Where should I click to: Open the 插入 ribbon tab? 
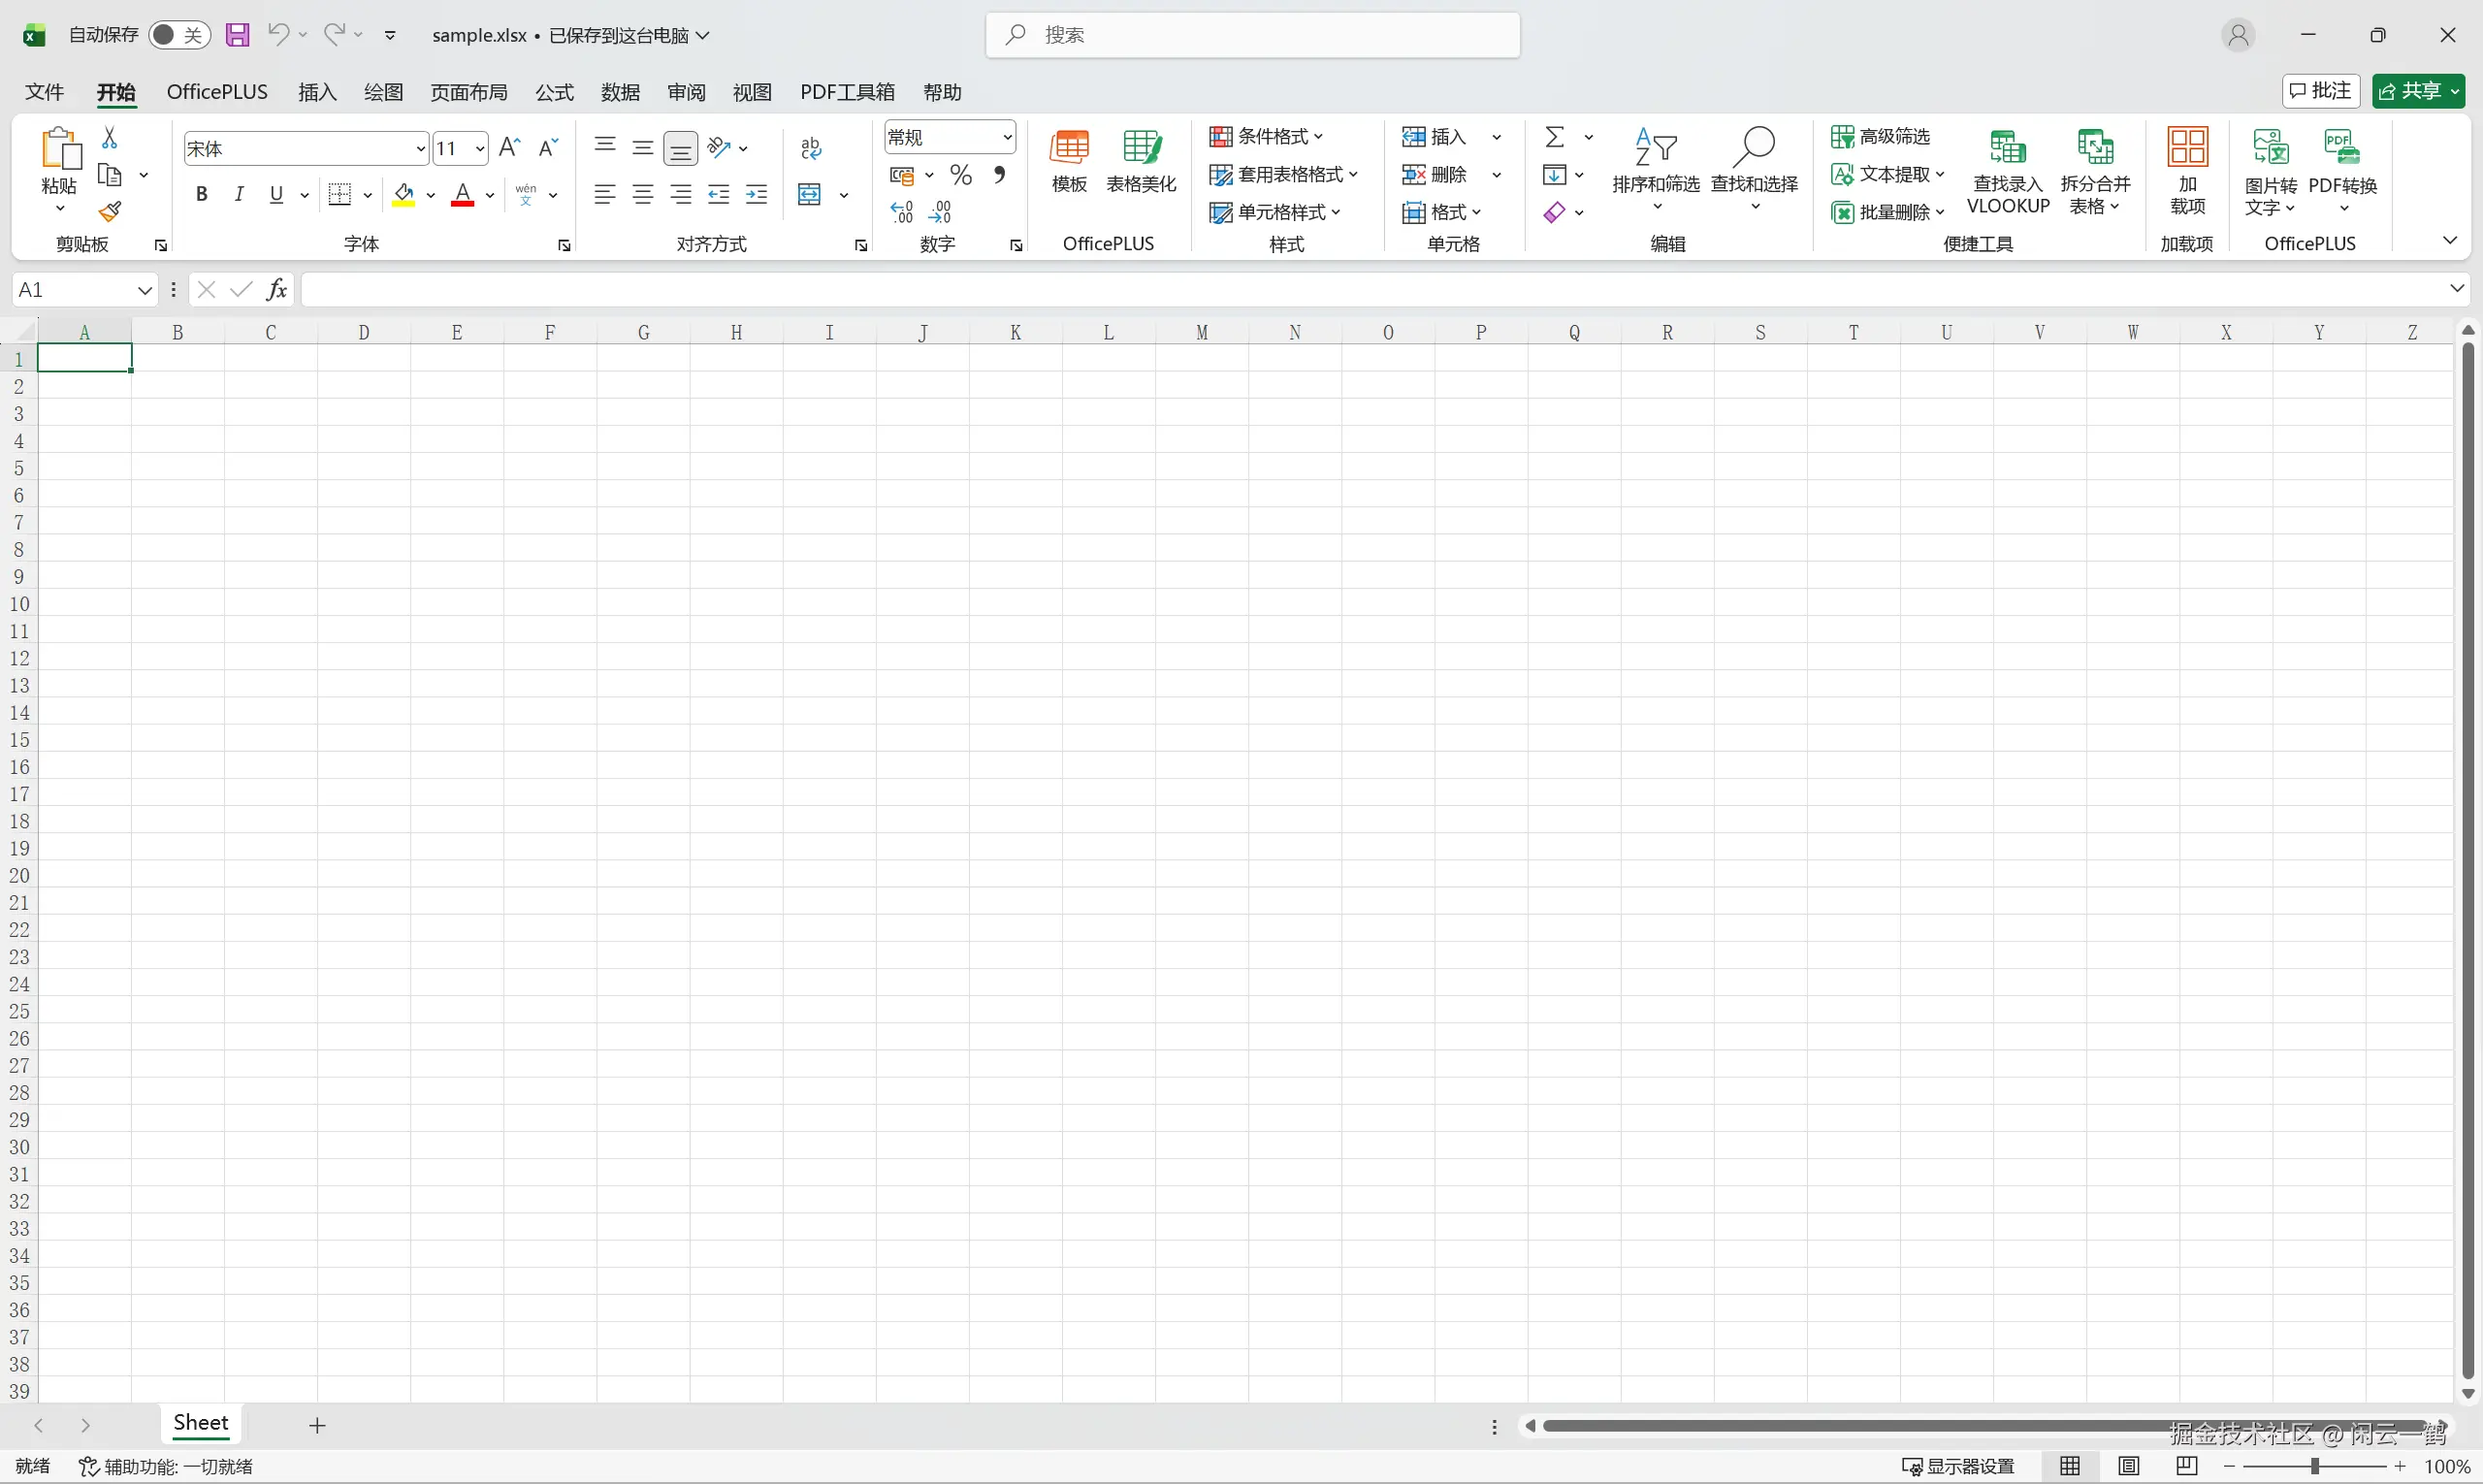point(317,92)
